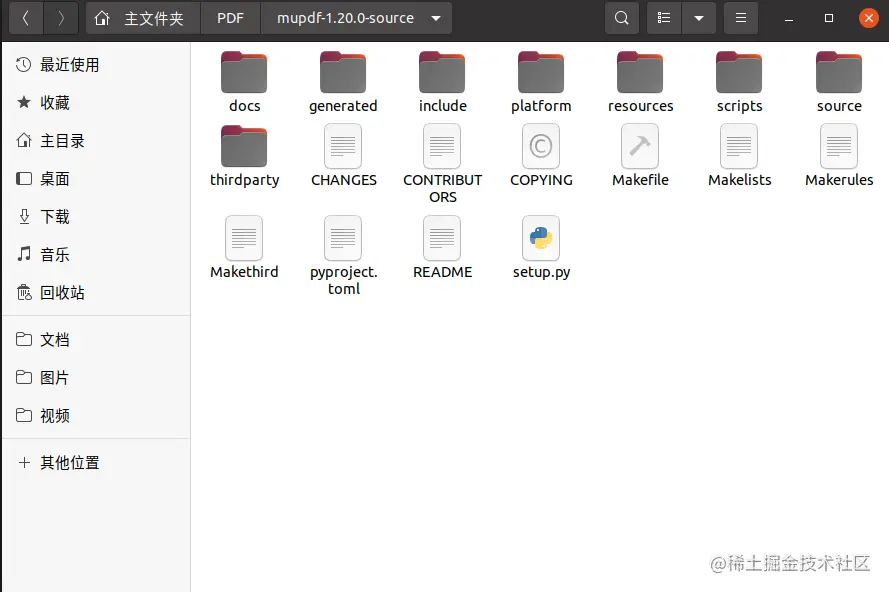This screenshot has height=592, width=889.
Task: Select the Makethird file icon
Action: 244,238
